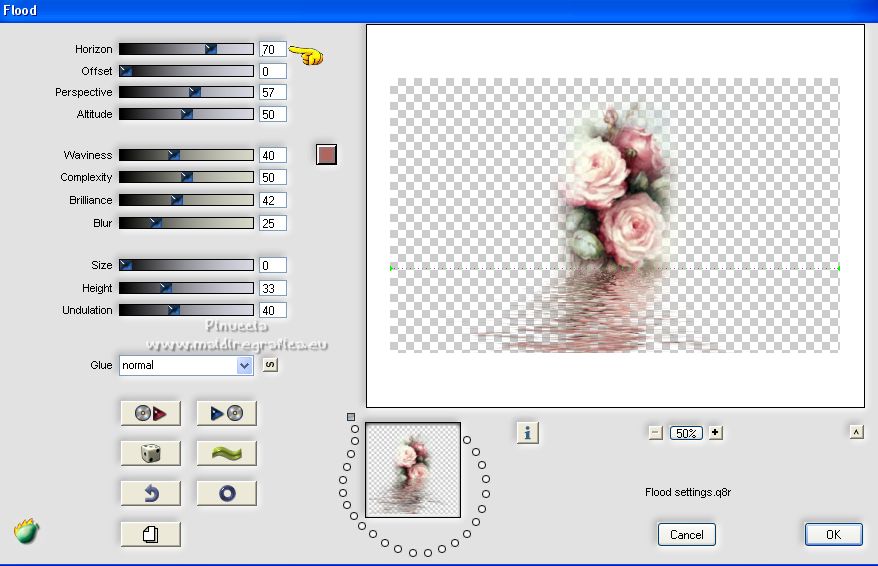Click the green horizon line right handle

click(838, 268)
